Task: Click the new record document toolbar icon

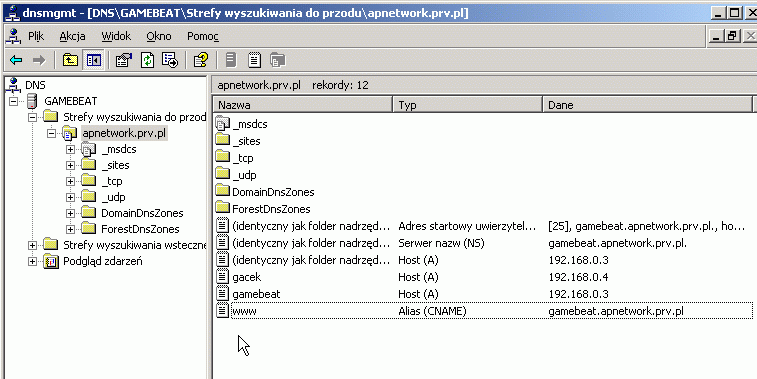Action: (254, 60)
